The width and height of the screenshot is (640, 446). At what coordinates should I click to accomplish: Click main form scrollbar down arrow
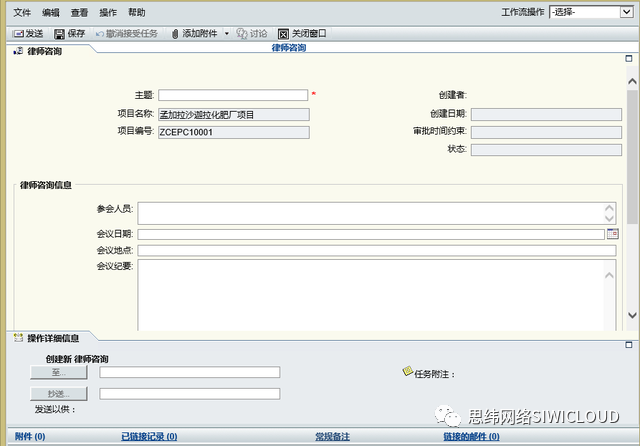(632, 315)
